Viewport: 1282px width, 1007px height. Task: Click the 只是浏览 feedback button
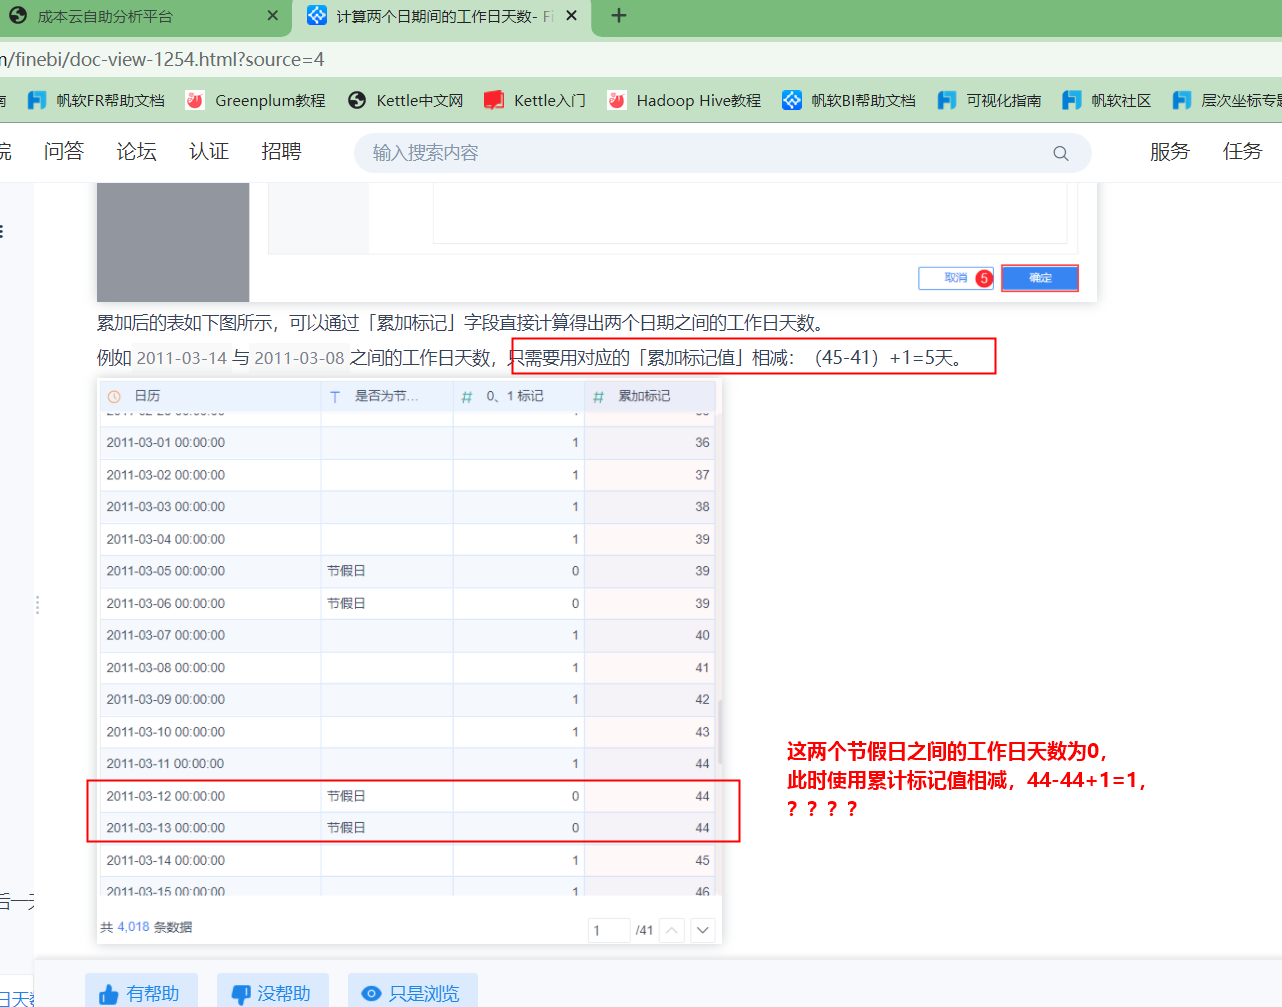point(412,993)
